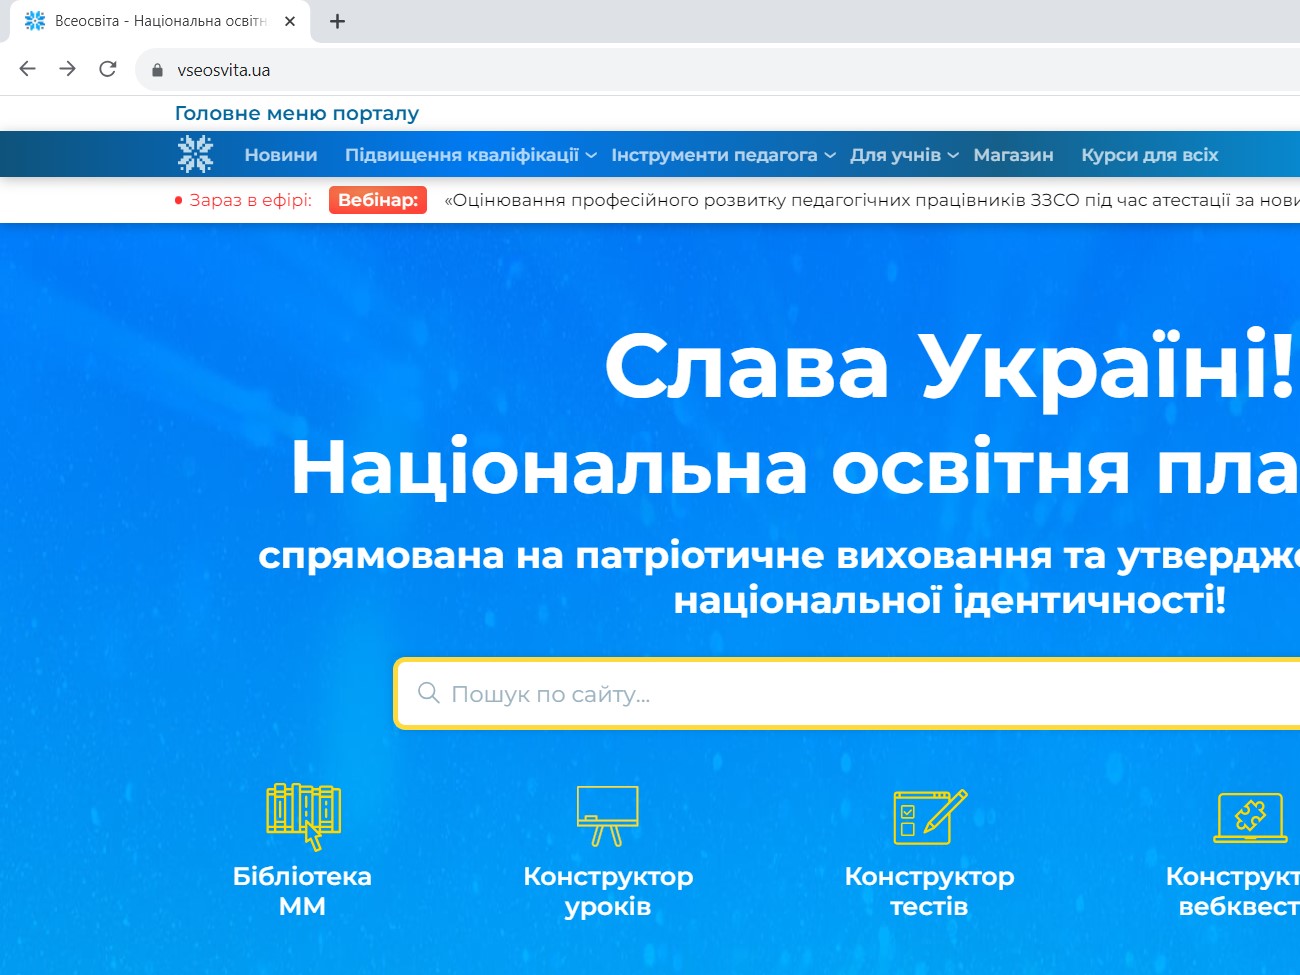Select the Магазин menu item
The height and width of the screenshot is (975, 1300).
[x=1013, y=155]
